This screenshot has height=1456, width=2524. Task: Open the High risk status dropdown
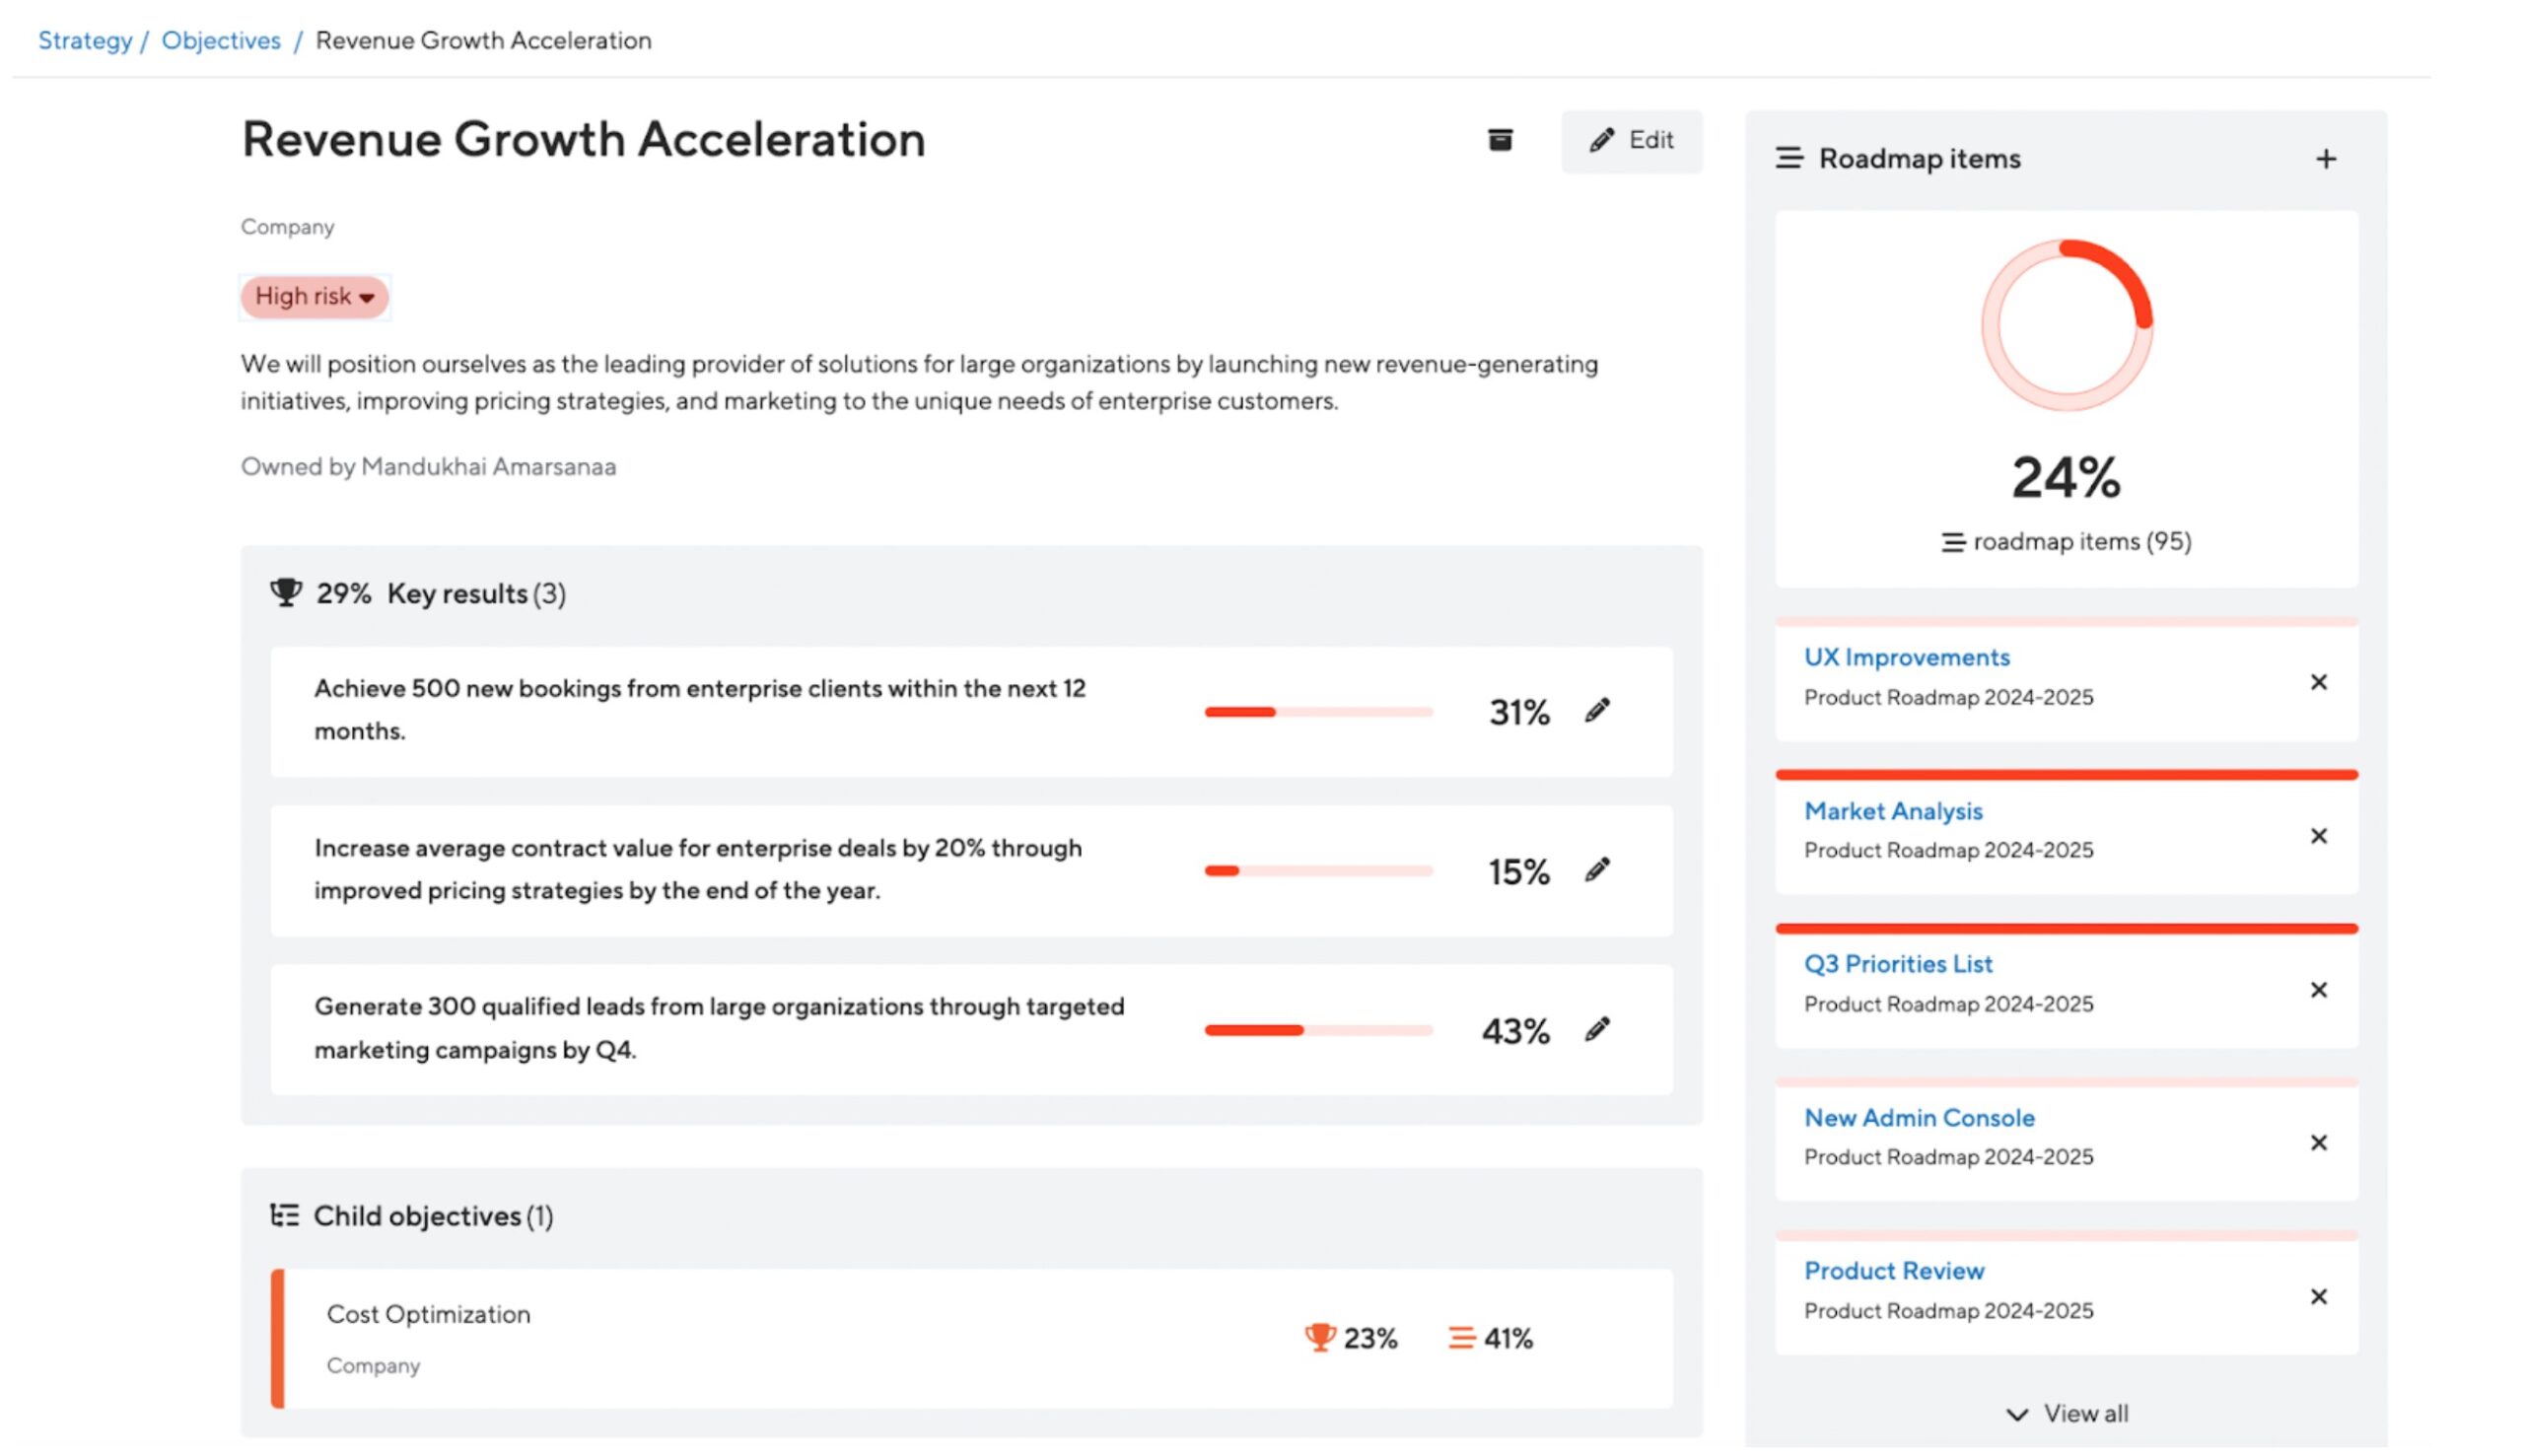click(x=314, y=297)
